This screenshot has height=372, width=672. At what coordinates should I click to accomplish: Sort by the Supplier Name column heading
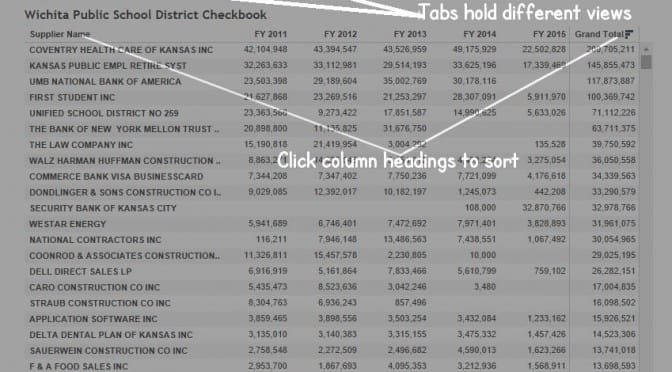point(60,34)
